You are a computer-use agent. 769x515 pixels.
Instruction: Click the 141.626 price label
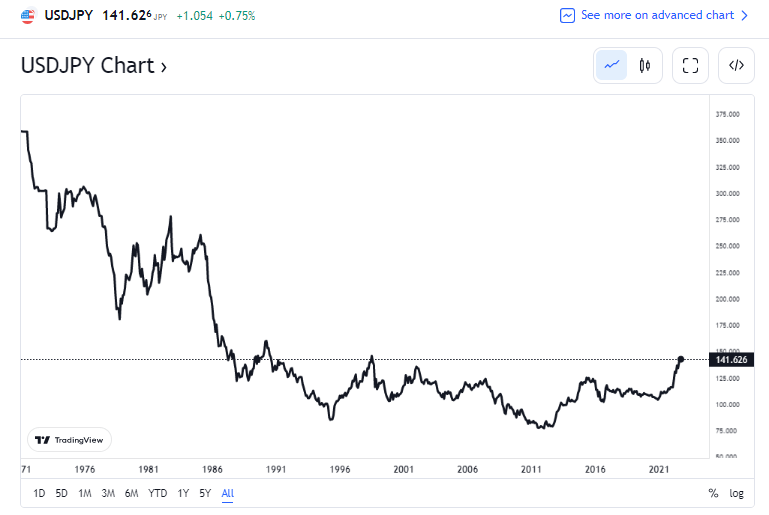(732, 359)
